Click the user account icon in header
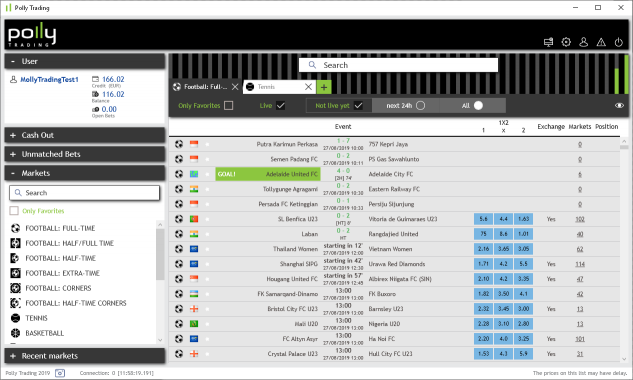This screenshot has height=380, width=633. tap(583, 42)
